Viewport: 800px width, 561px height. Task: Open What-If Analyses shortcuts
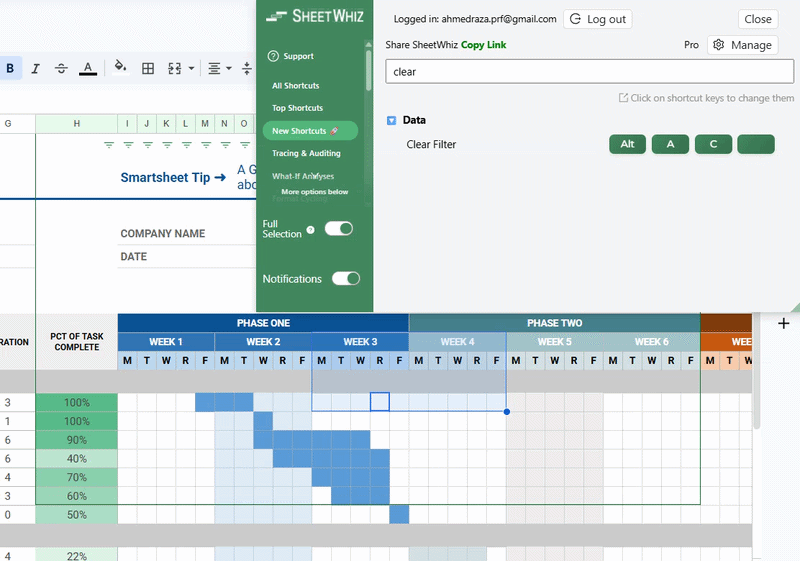303,176
